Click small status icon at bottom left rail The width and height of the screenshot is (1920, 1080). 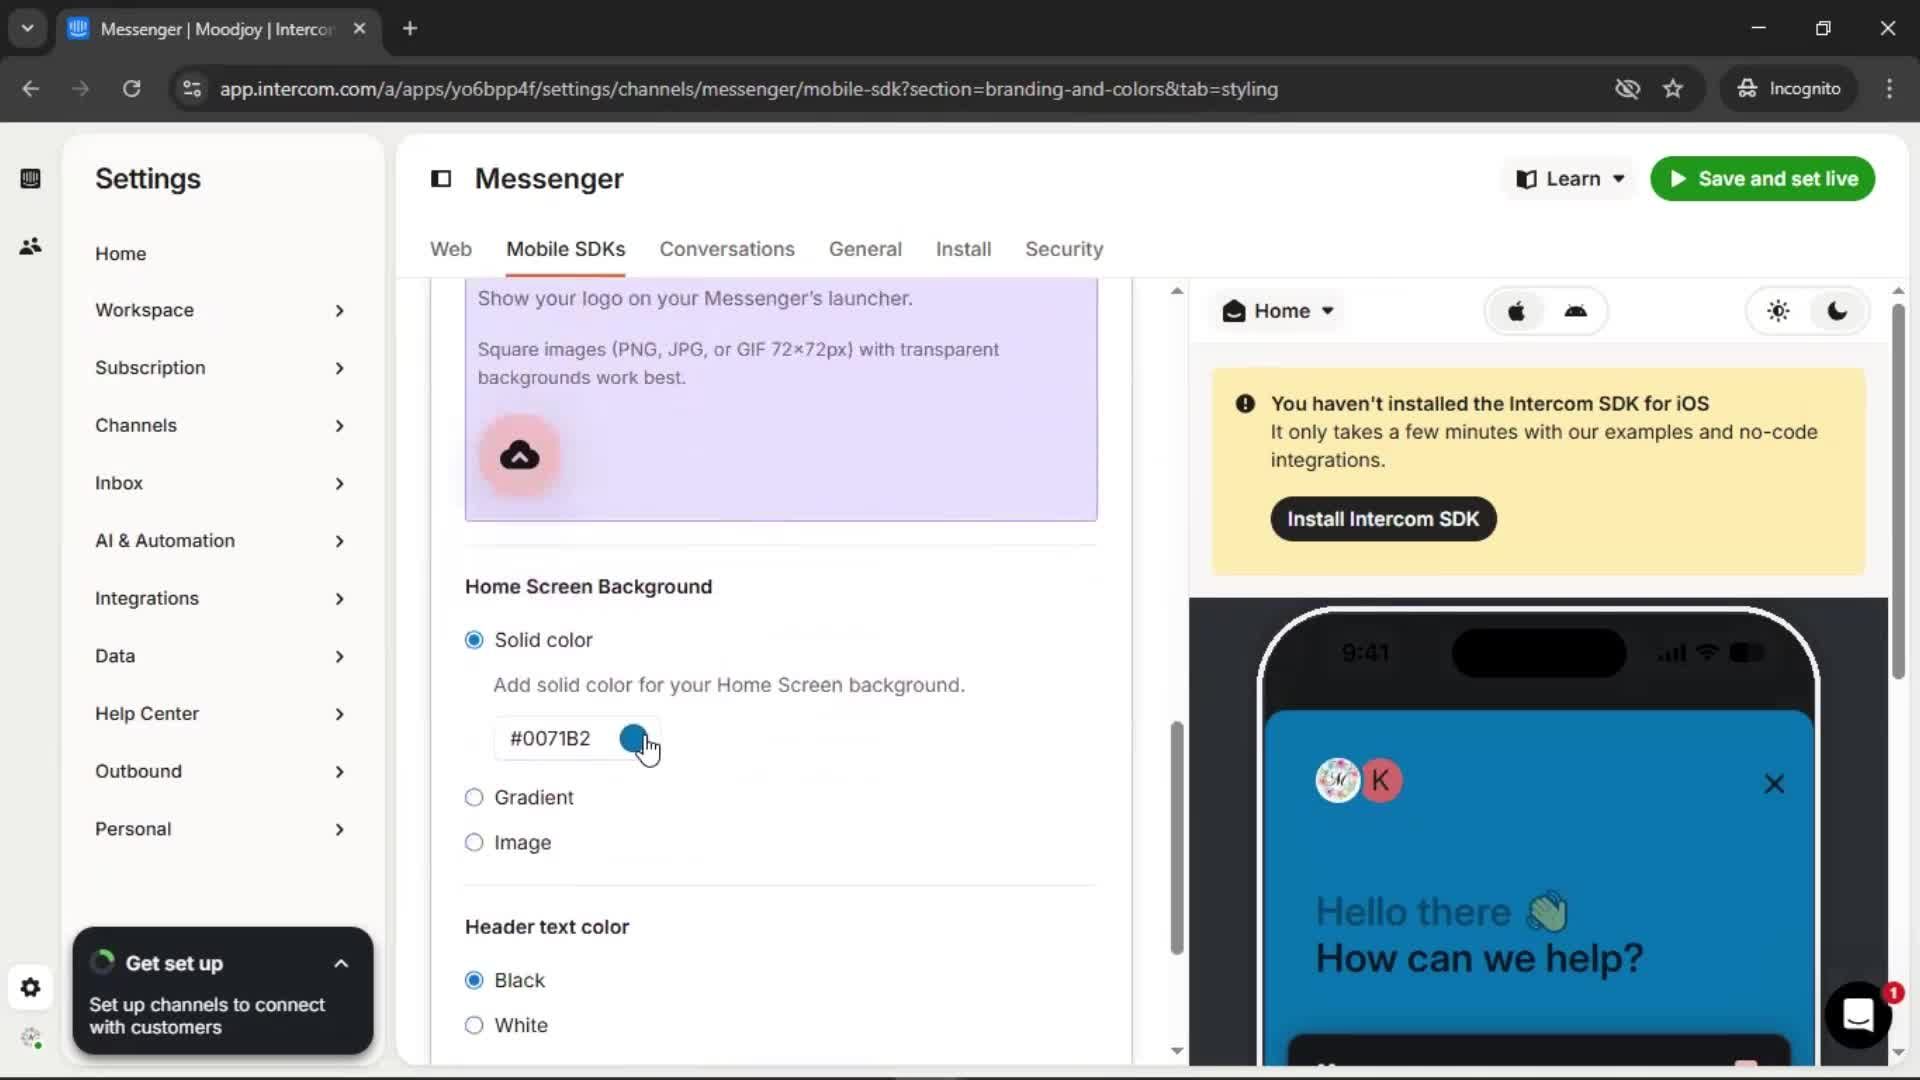pos(31,1038)
